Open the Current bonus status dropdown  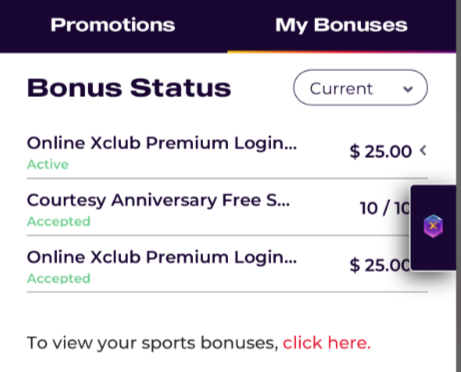360,88
